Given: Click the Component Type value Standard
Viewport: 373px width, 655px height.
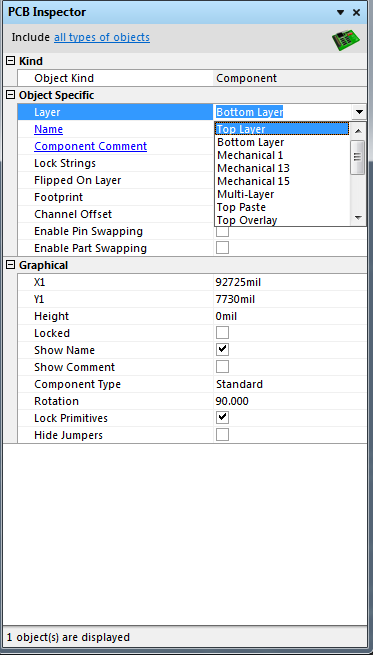Looking at the screenshot, I should 239,384.
